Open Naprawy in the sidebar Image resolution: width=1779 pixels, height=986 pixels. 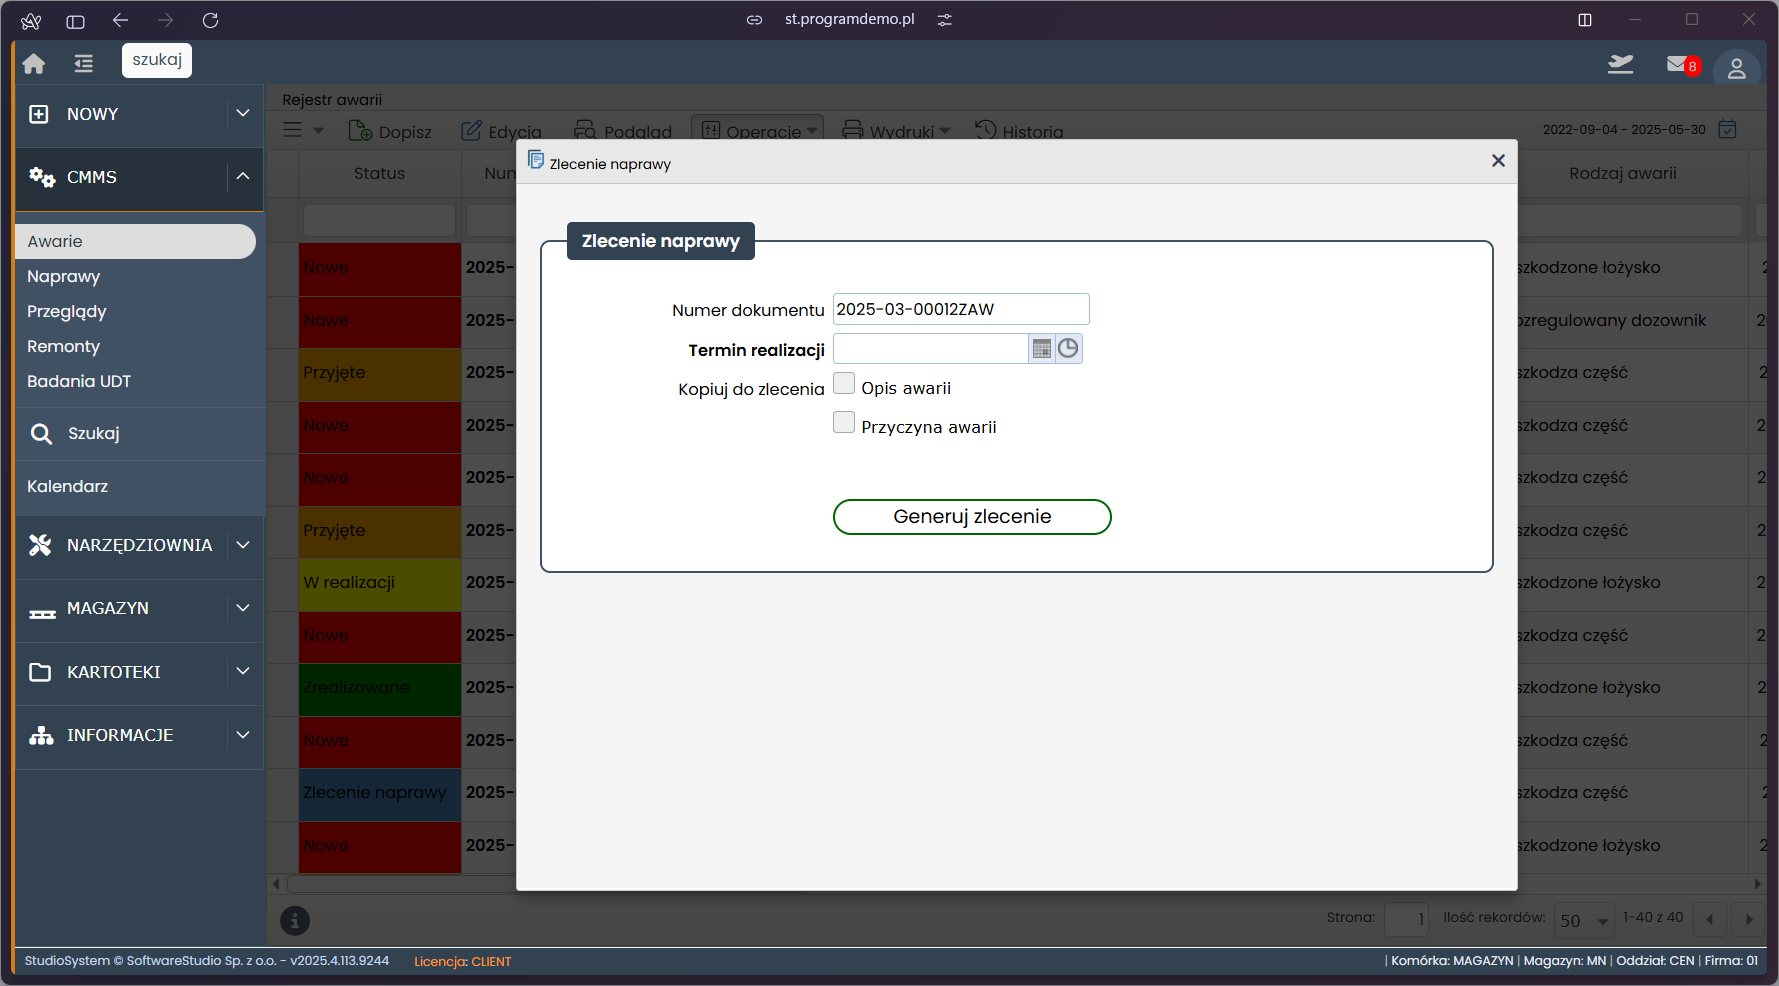coord(64,277)
